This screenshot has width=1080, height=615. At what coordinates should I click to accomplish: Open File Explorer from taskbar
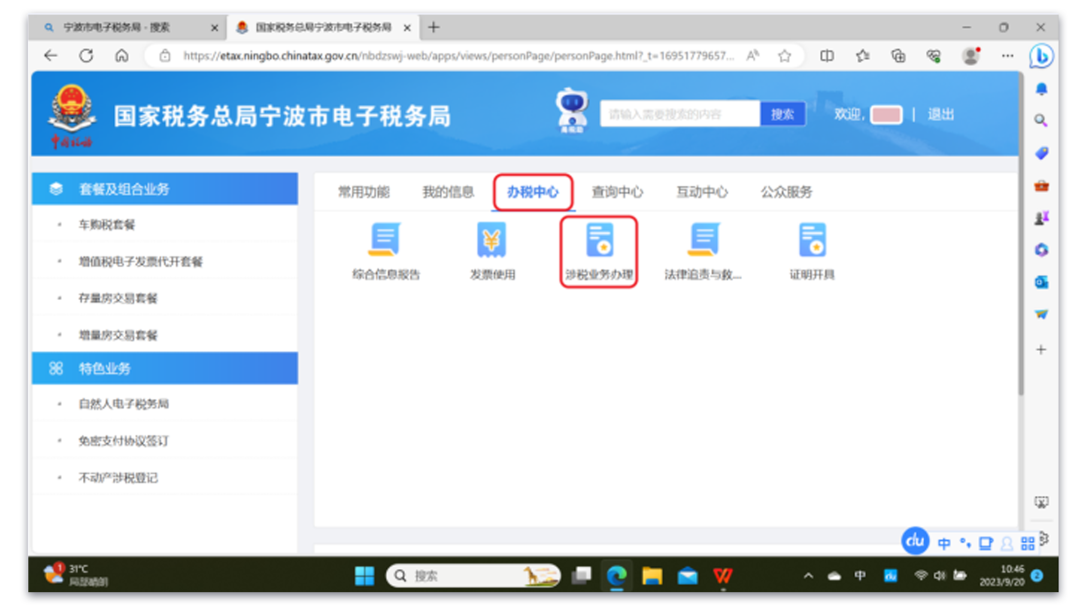(x=652, y=575)
